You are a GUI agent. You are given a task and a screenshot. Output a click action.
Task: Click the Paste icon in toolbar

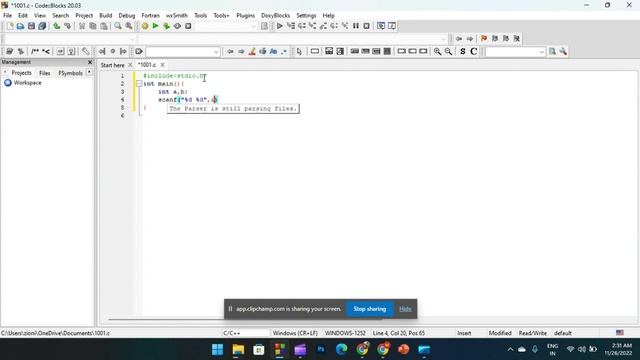pyautogui.click(x=104, y=26)
